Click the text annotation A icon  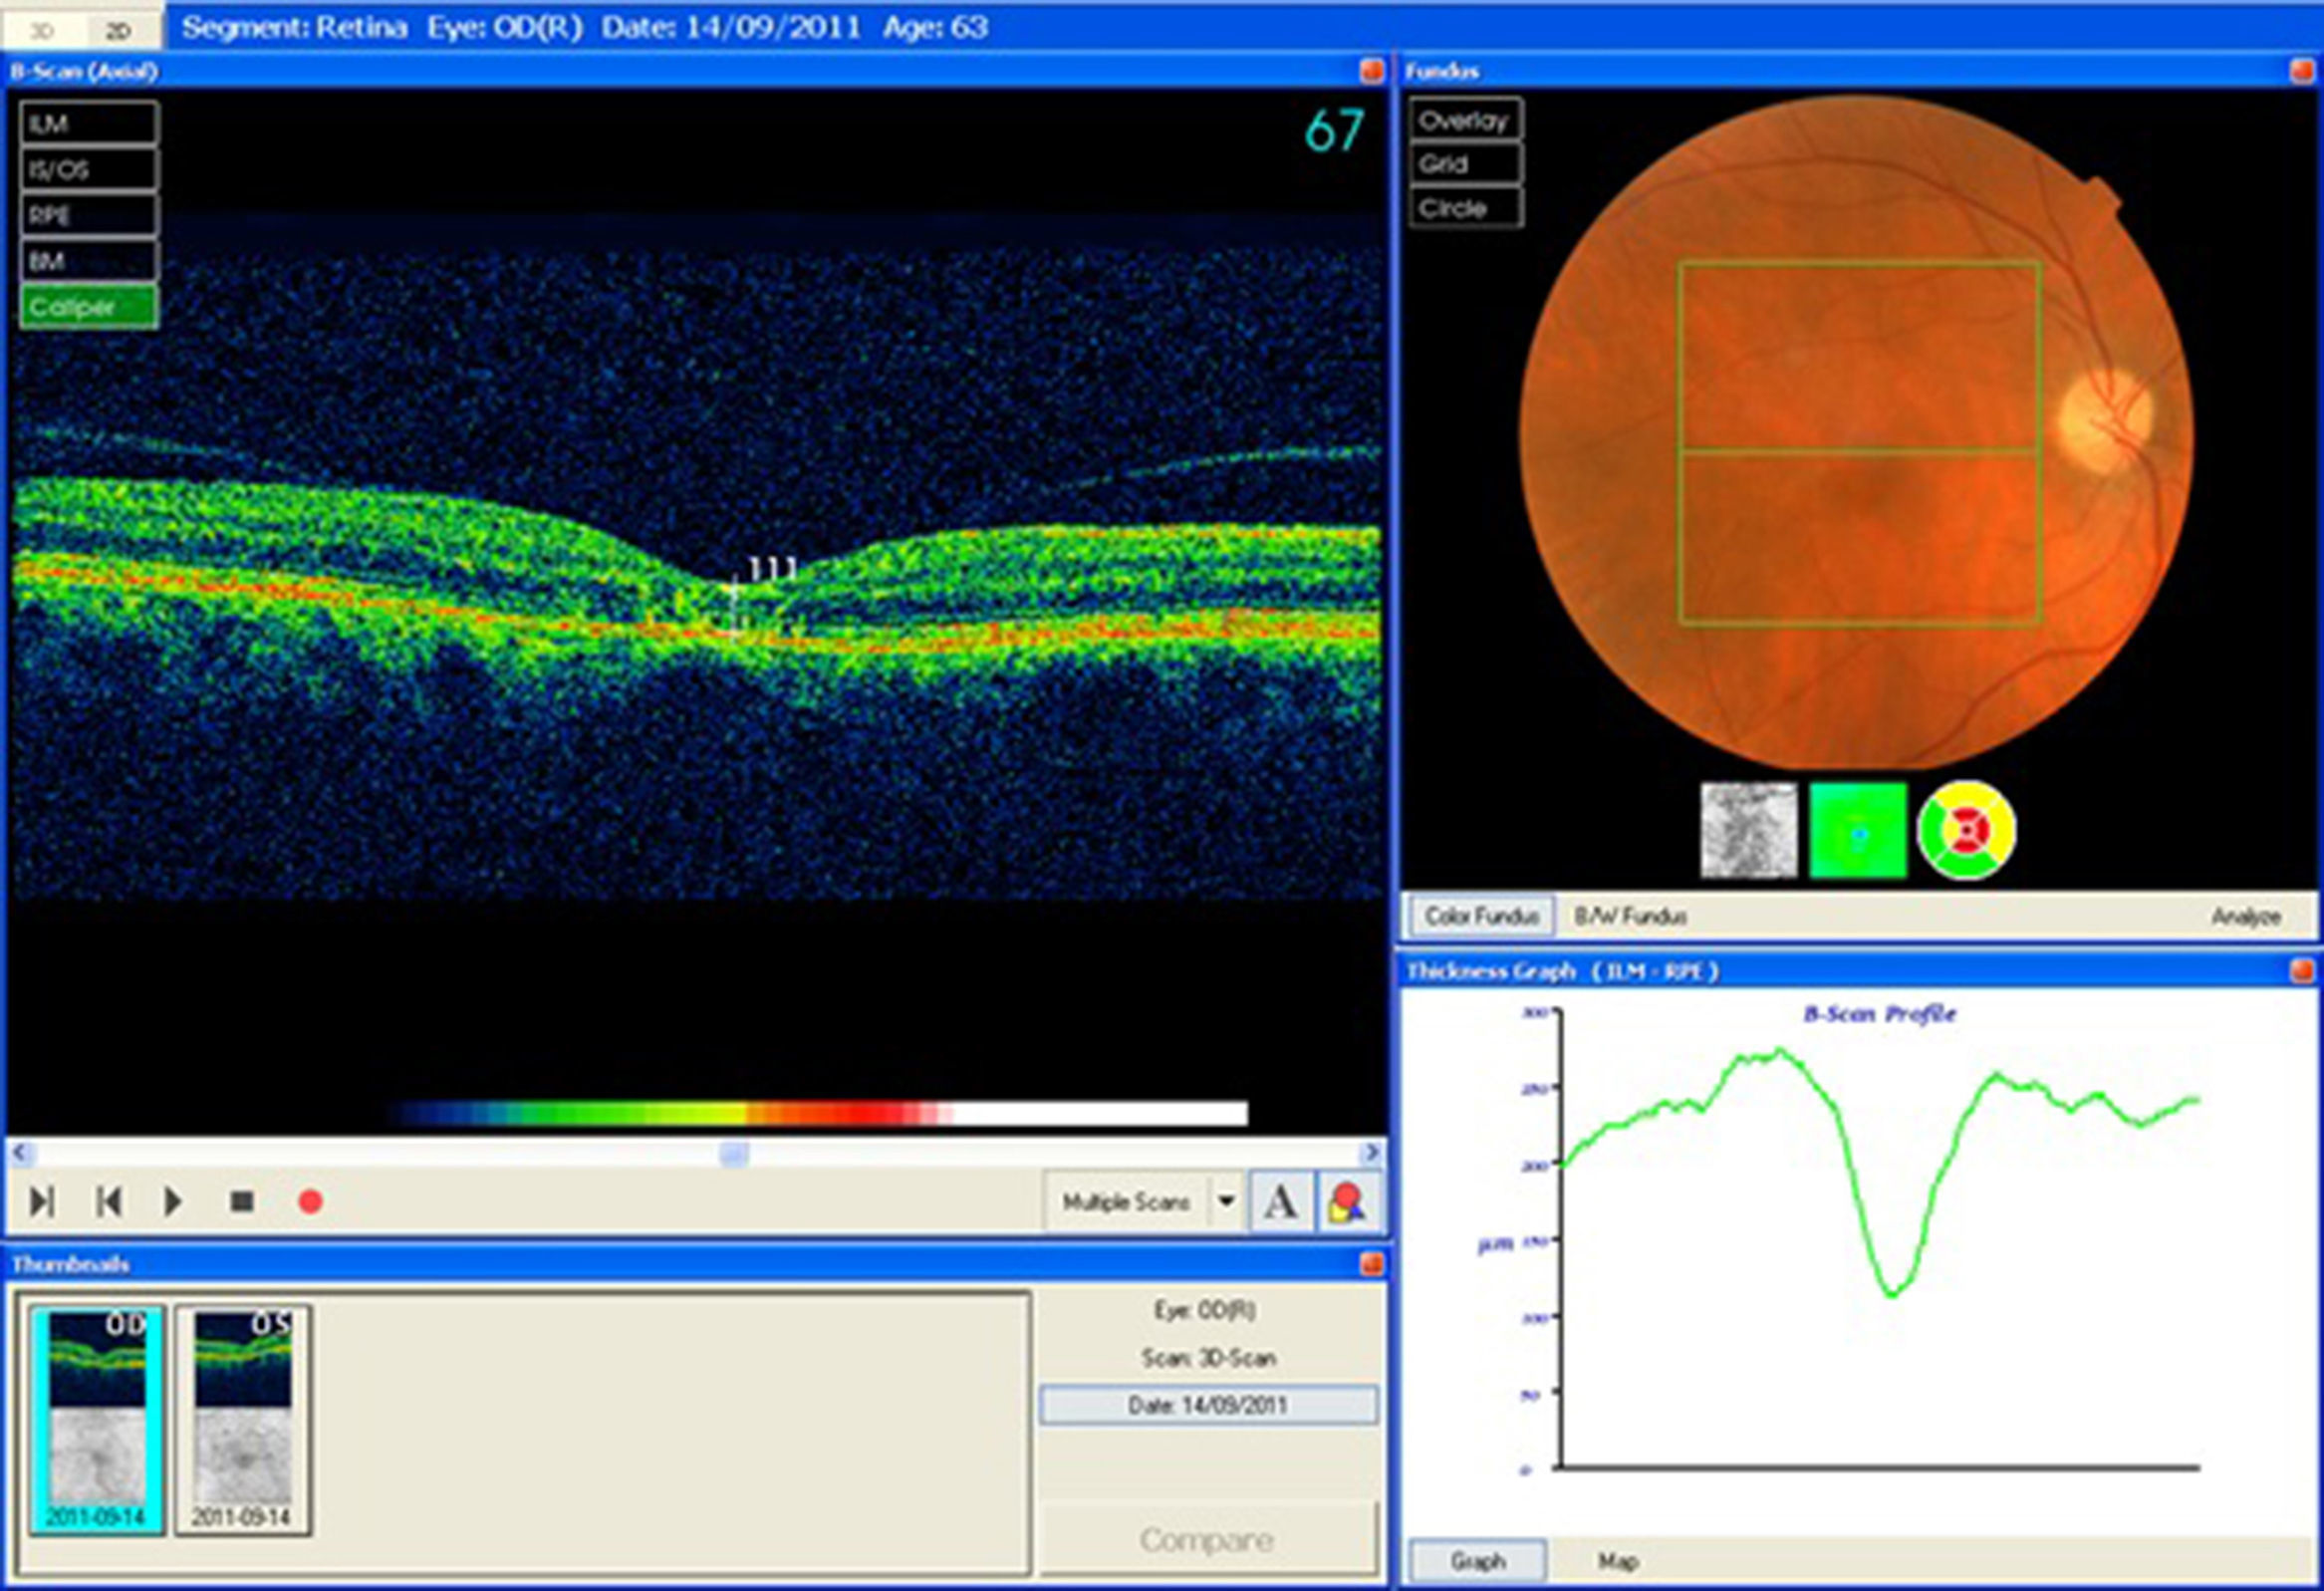(x=1281, y=1201)
